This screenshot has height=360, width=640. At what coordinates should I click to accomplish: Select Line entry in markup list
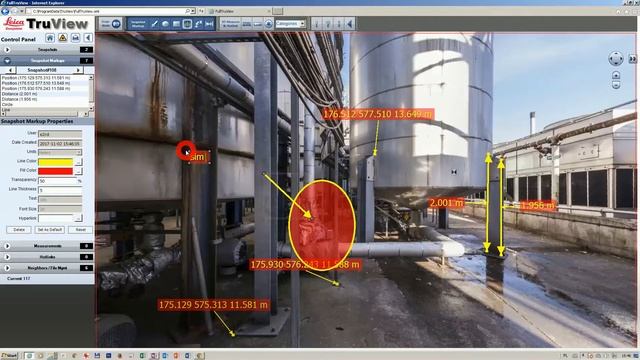pyautogui.click(x=6, y=109)
